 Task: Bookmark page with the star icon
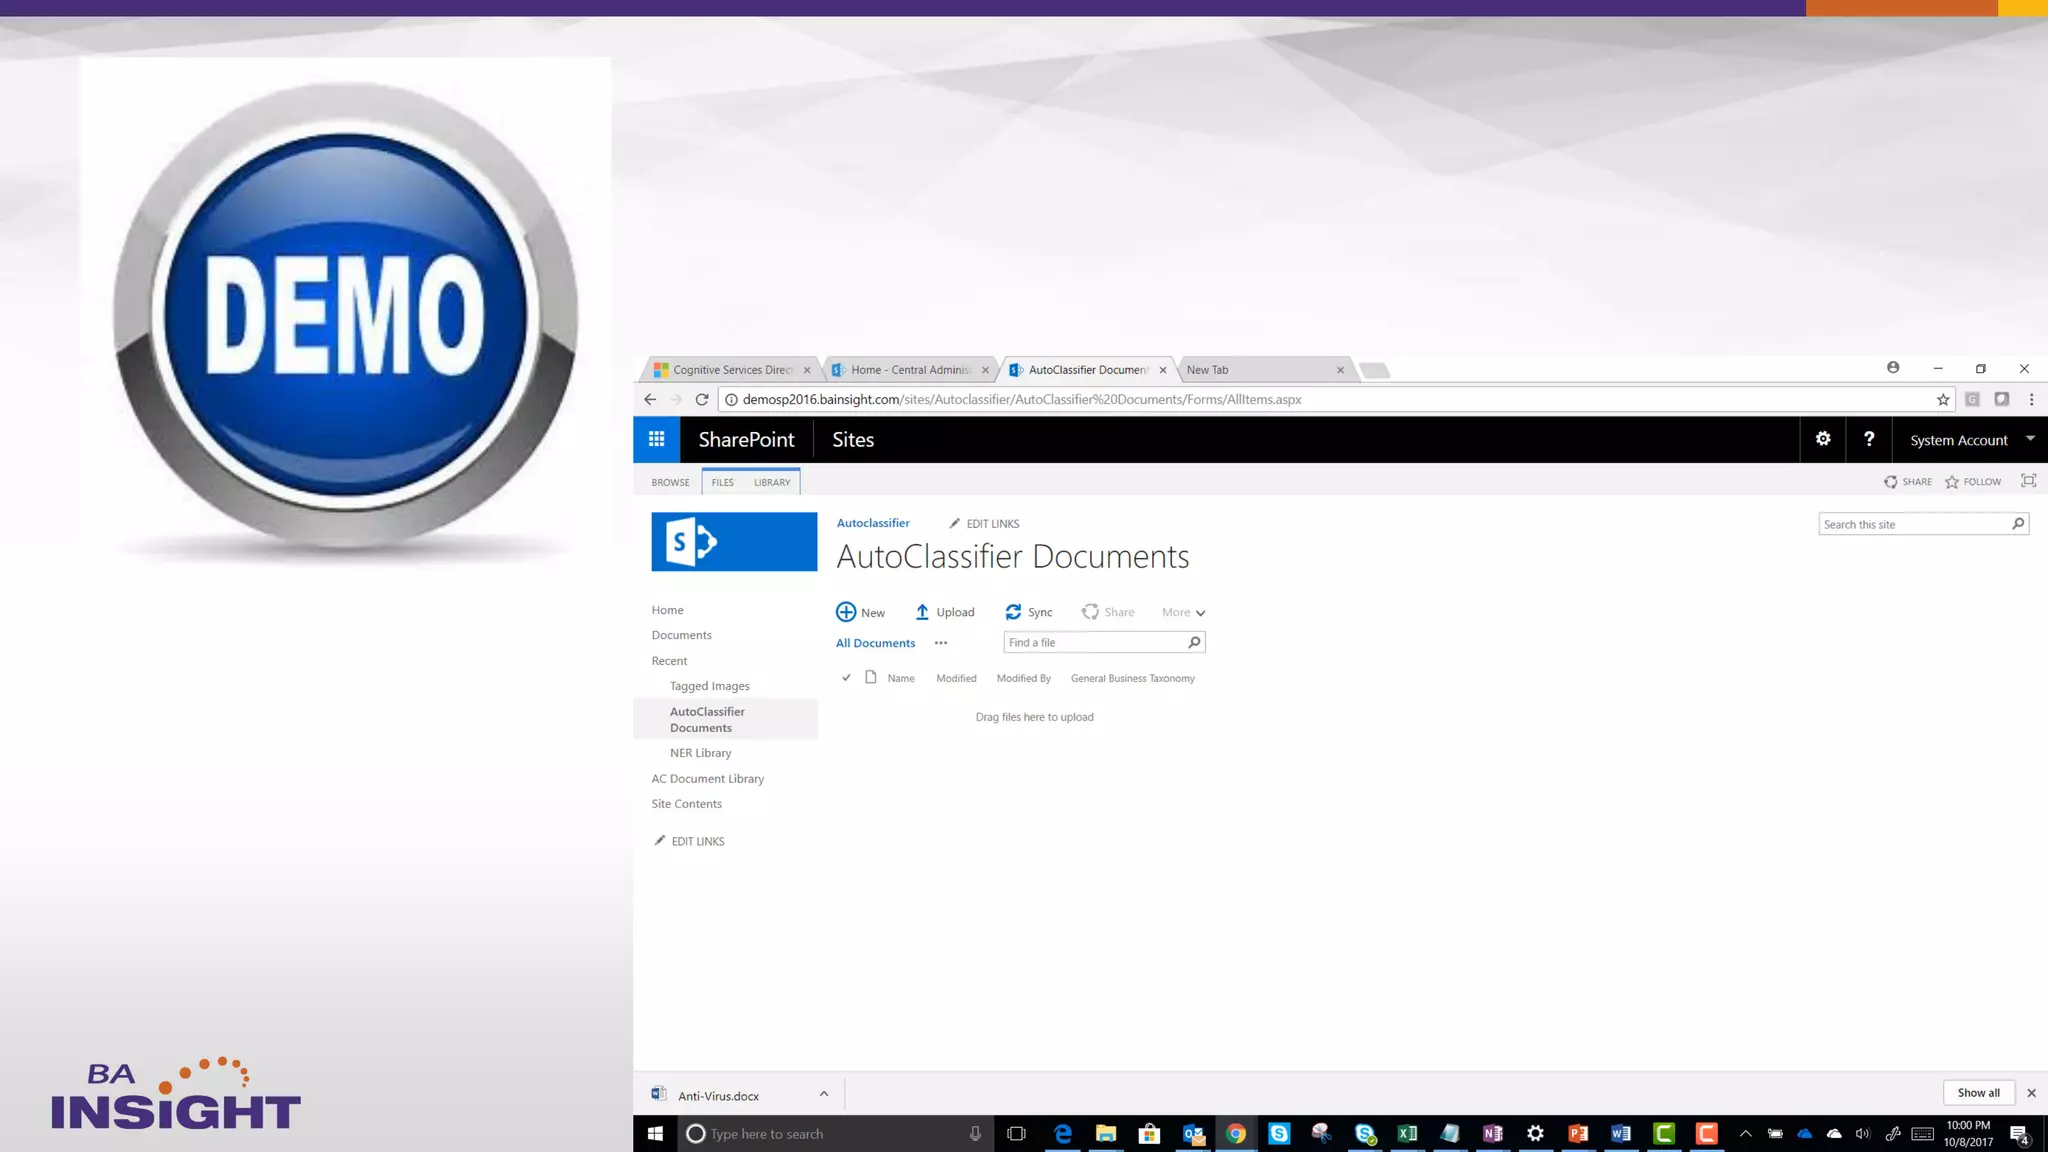[x=1943, y=399]
